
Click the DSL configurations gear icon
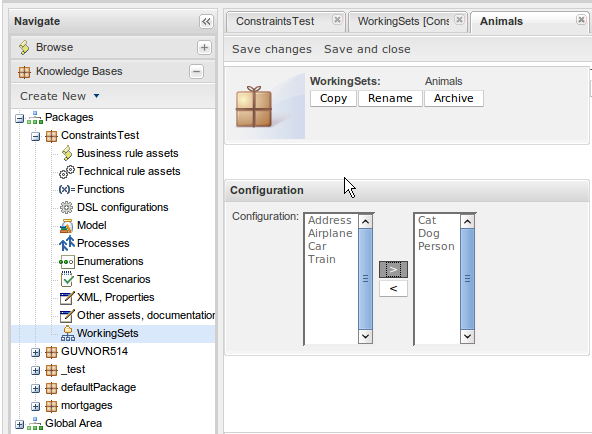coord(66,208)
